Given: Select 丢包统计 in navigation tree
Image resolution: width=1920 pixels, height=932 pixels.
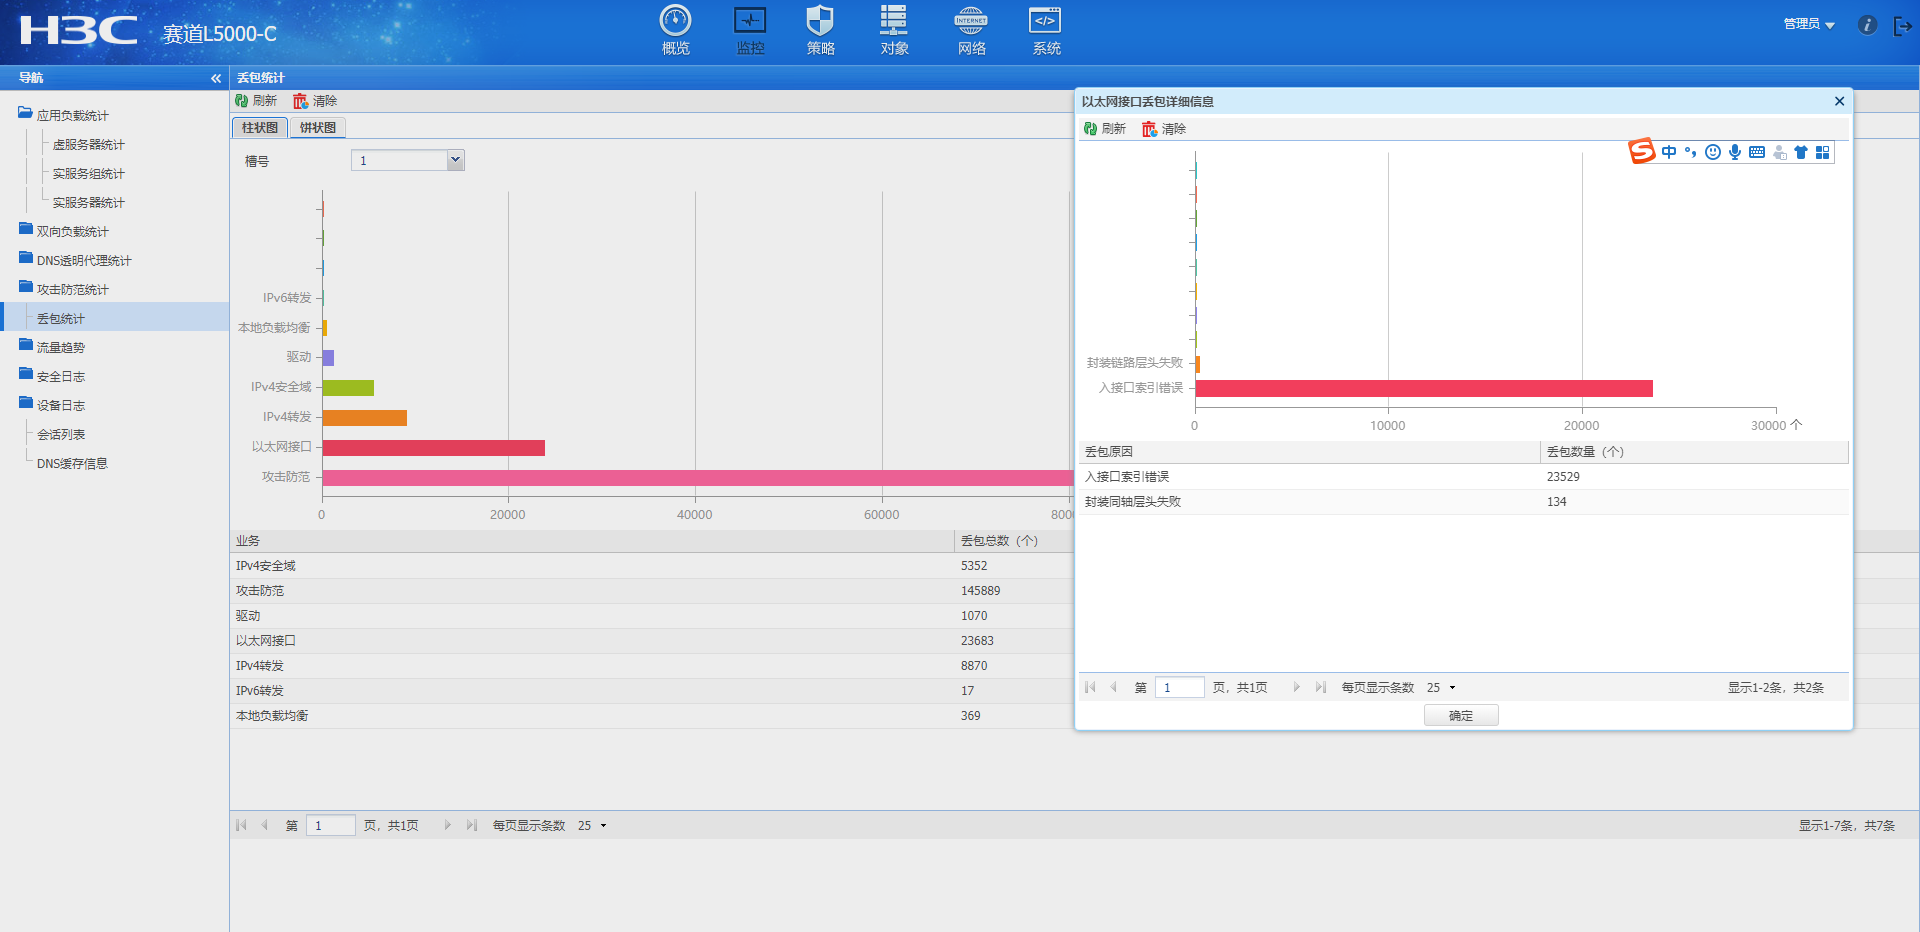Looking at the screenshot, I should tap(61, 319).
